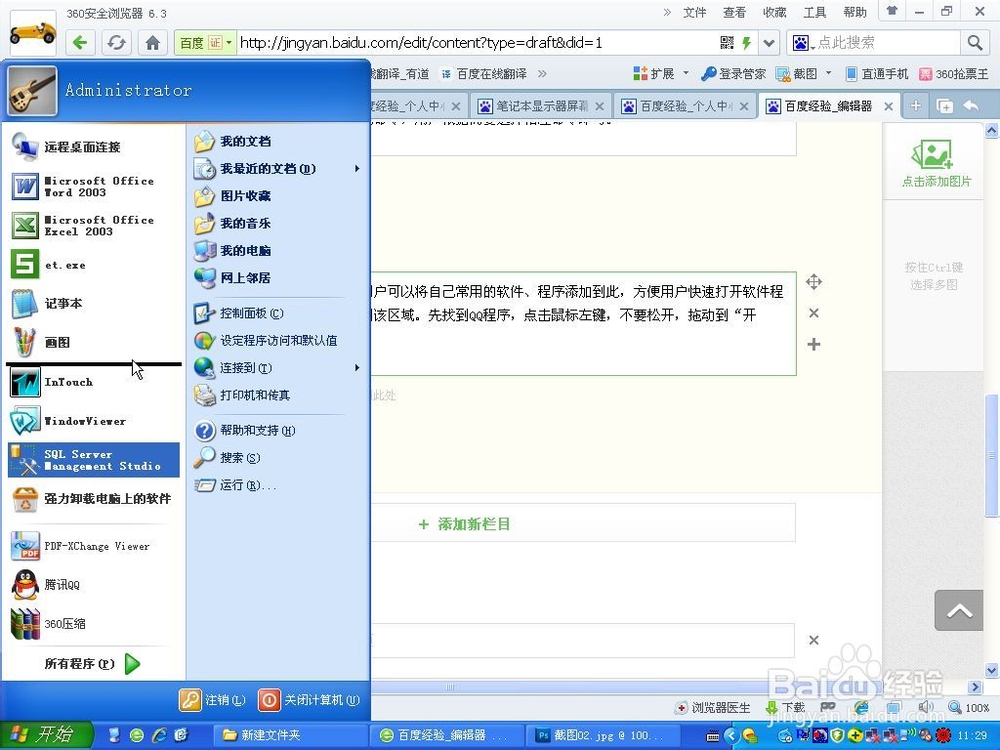This screenshot has height=750, width=1000.
Task: Click the move handle beside the text box
Action: (814, 282)
